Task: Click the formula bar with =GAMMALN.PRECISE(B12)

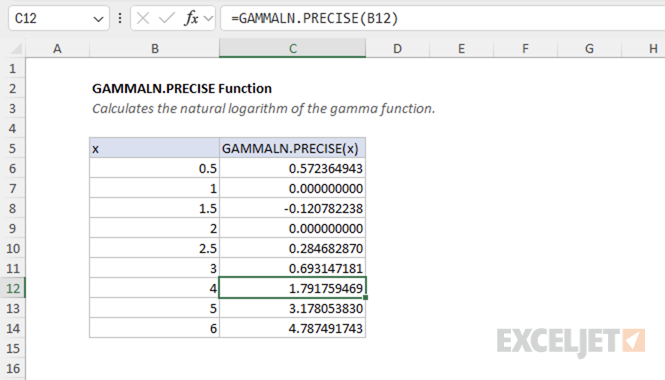Action: 443,18
